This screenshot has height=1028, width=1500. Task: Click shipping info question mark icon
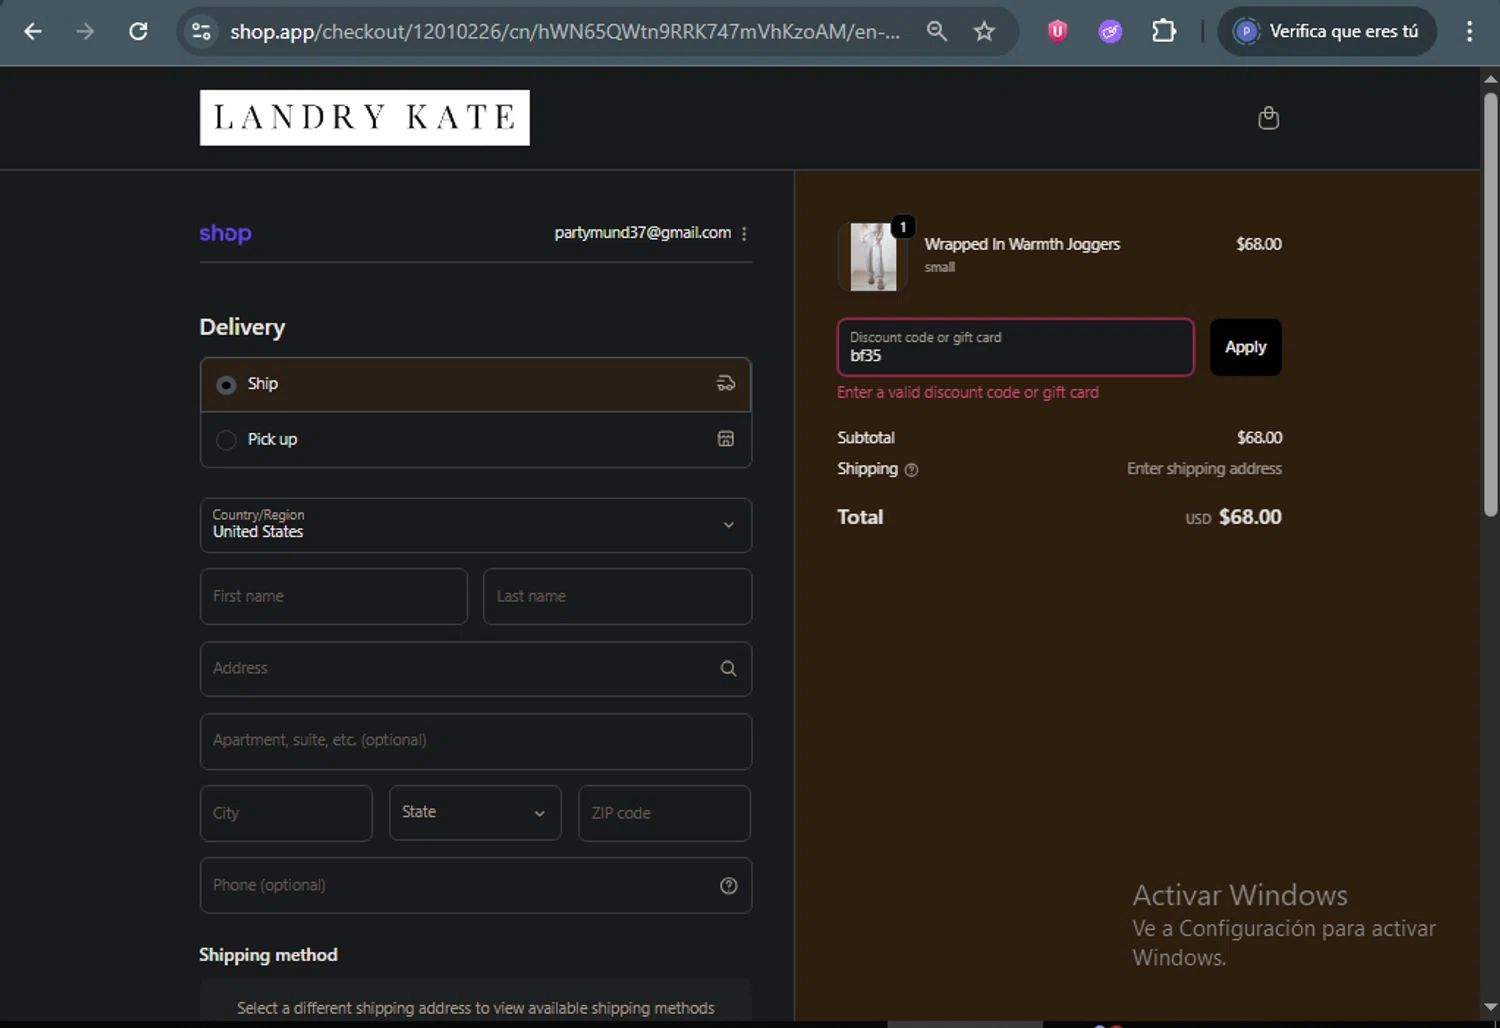pyautogui.click(x=911, y=470)
